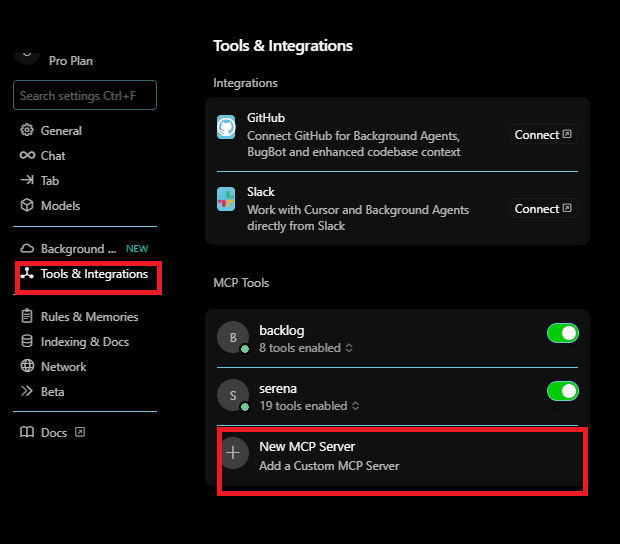Image resolution: width=620 pixels, height=544 pixels.
Task: Click the backlog server avatar B
Action: pyautogui.click(x=233, y=337)
